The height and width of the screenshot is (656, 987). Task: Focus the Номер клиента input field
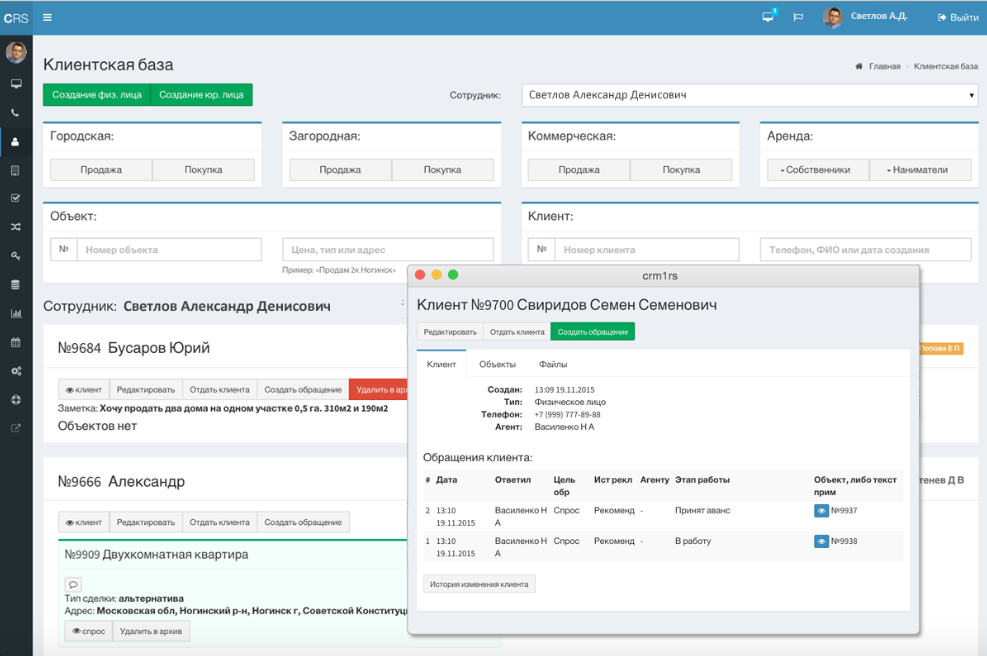tap(647, 249)
